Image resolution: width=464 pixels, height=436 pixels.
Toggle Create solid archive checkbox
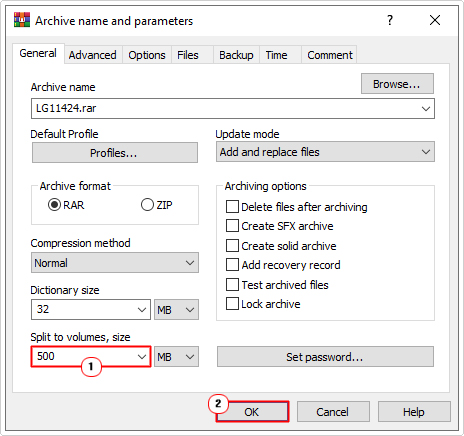pyautogui.click(x=232, y=246)
